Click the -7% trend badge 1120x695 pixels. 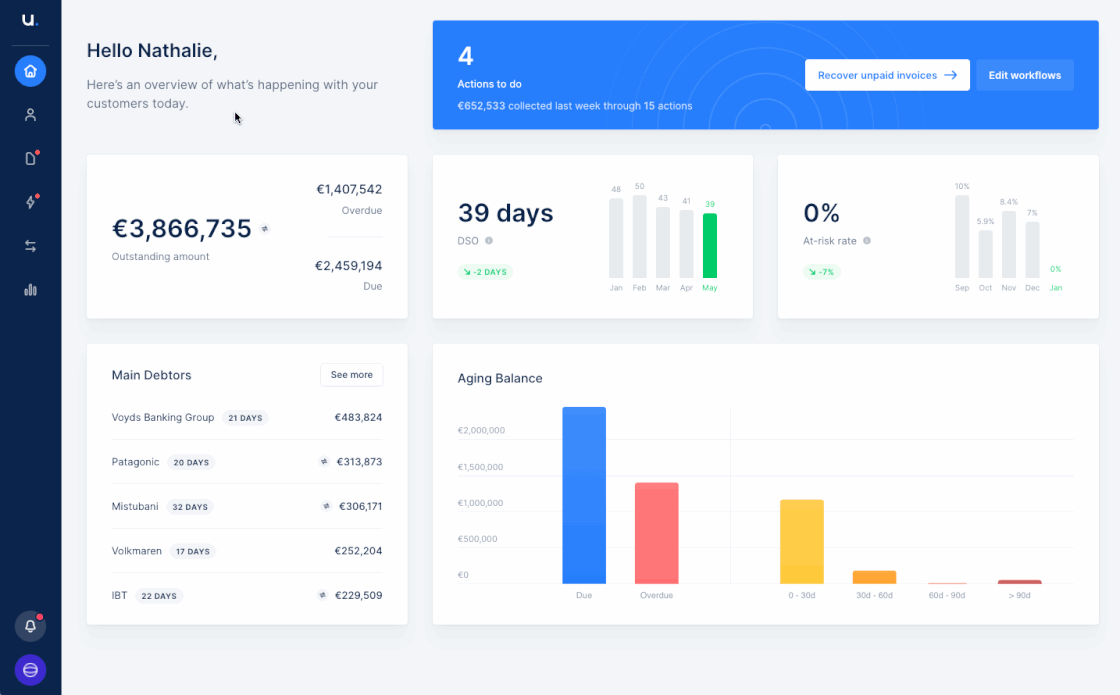tap(821, 272)
